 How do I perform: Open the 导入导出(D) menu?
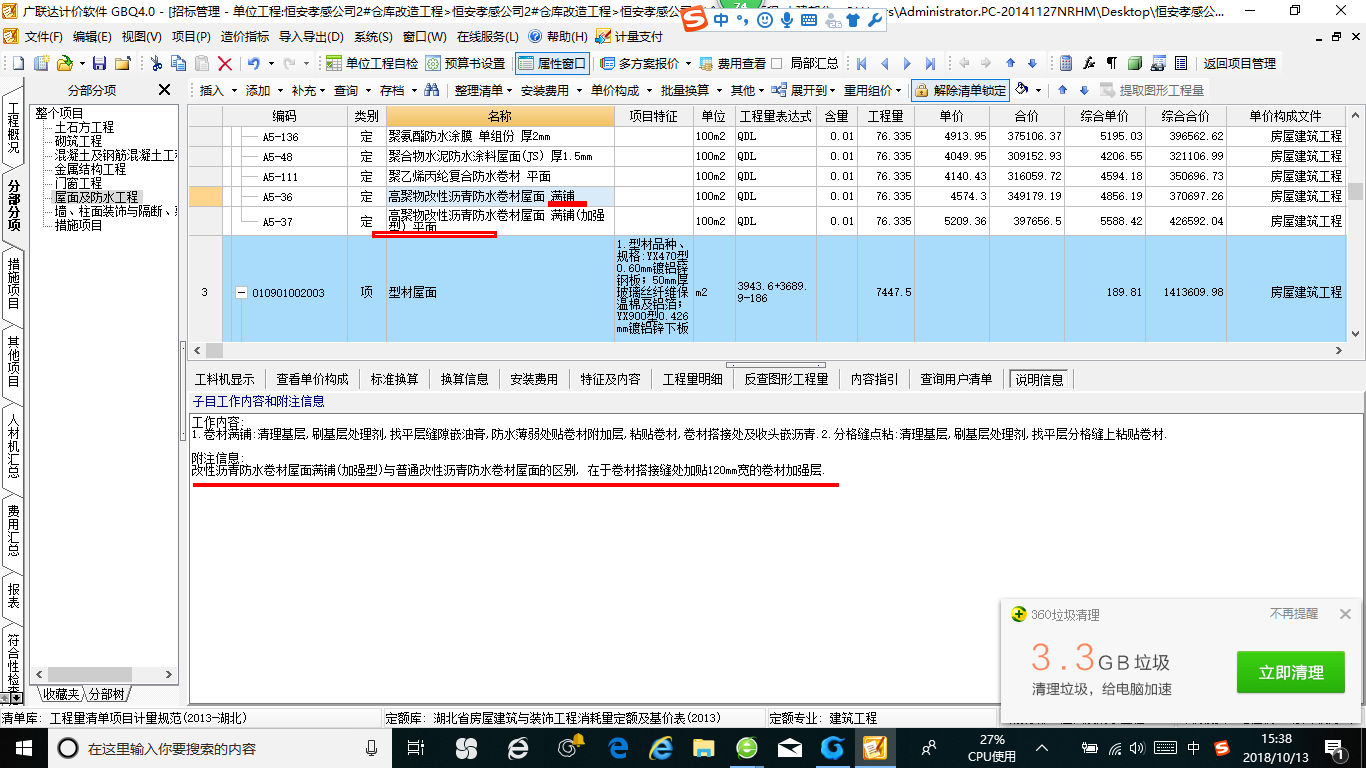[311, 37]
